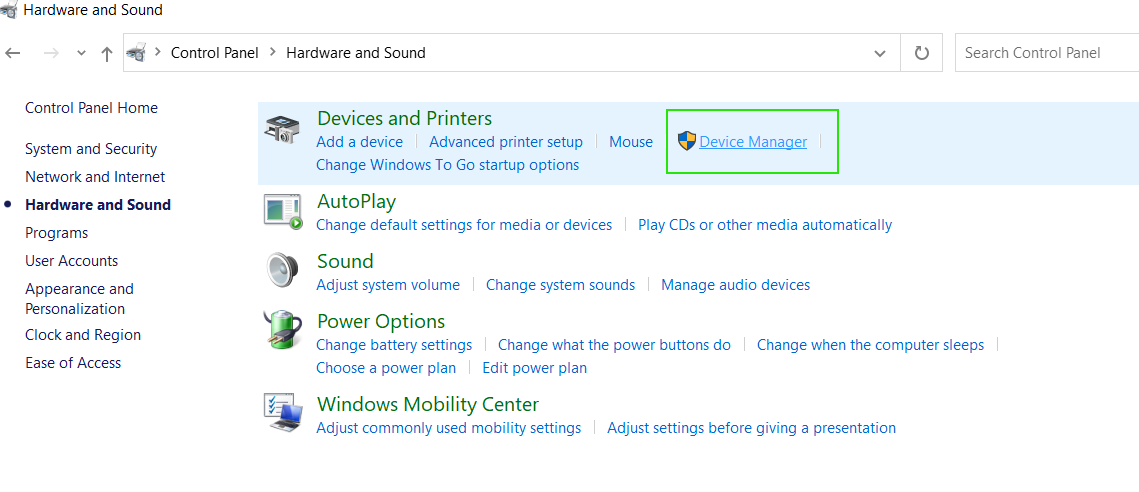Viewport: 1139px width, 492px height.
Task: Go back with the left arrow
Action: (x=12, y=53)
